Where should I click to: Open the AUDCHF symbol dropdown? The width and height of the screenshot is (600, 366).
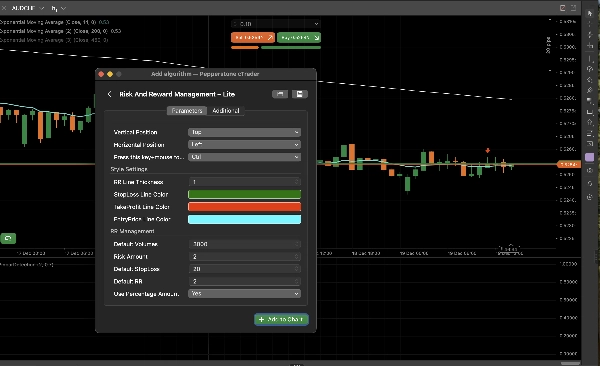28,8
